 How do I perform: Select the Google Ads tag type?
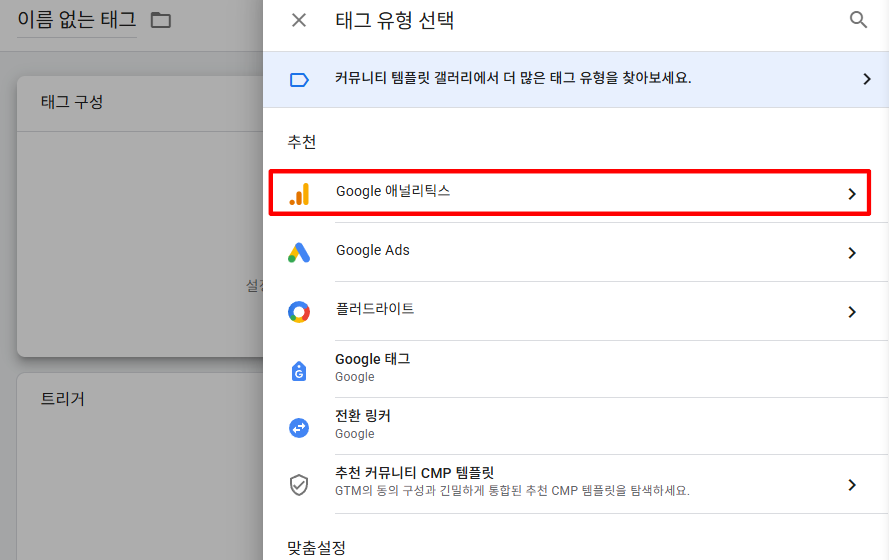tap(575, 252)
